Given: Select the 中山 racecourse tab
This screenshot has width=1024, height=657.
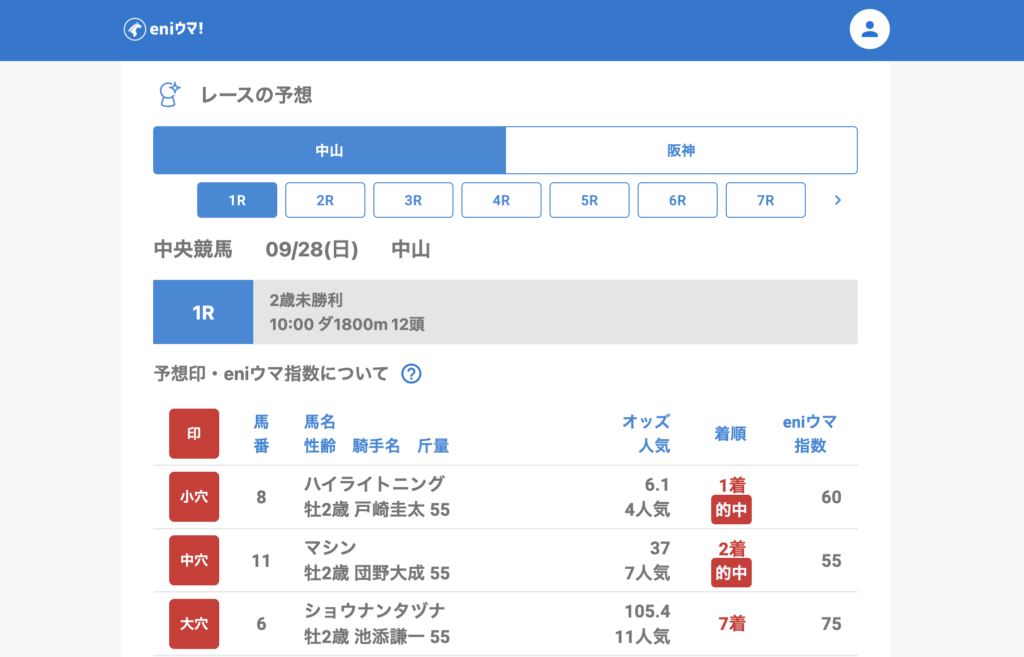Looking at the screenshot, I should pyautogui.click(x=329, y=150).
